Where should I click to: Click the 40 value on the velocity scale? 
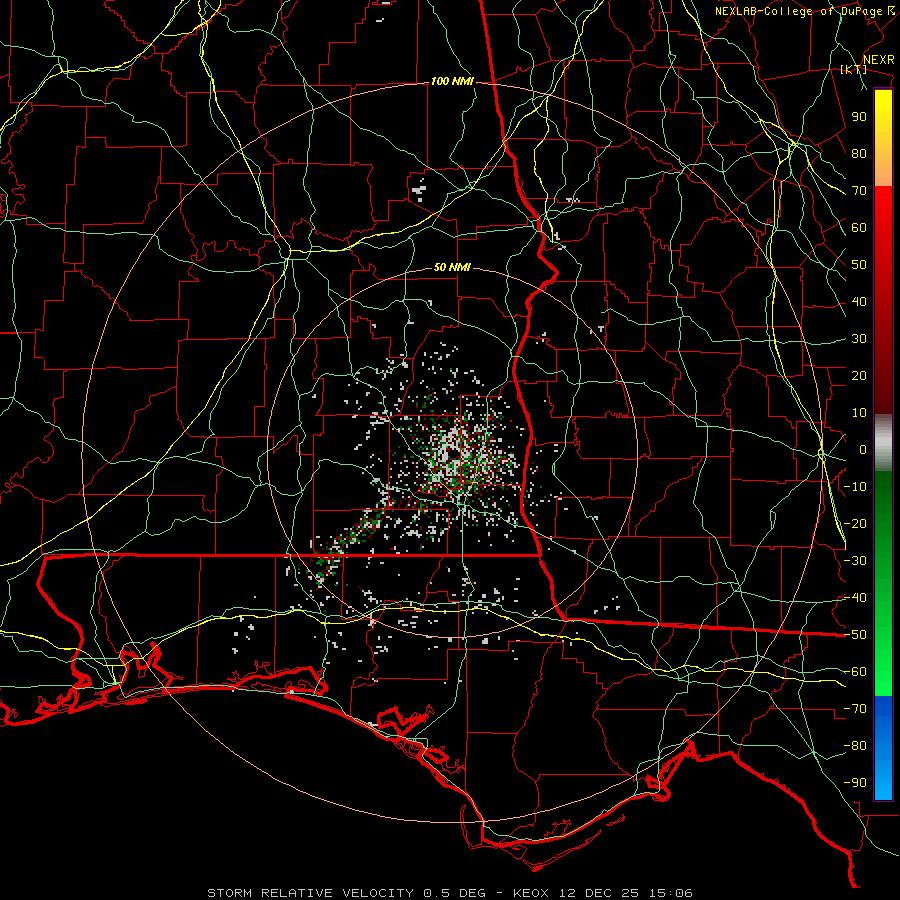859,302
